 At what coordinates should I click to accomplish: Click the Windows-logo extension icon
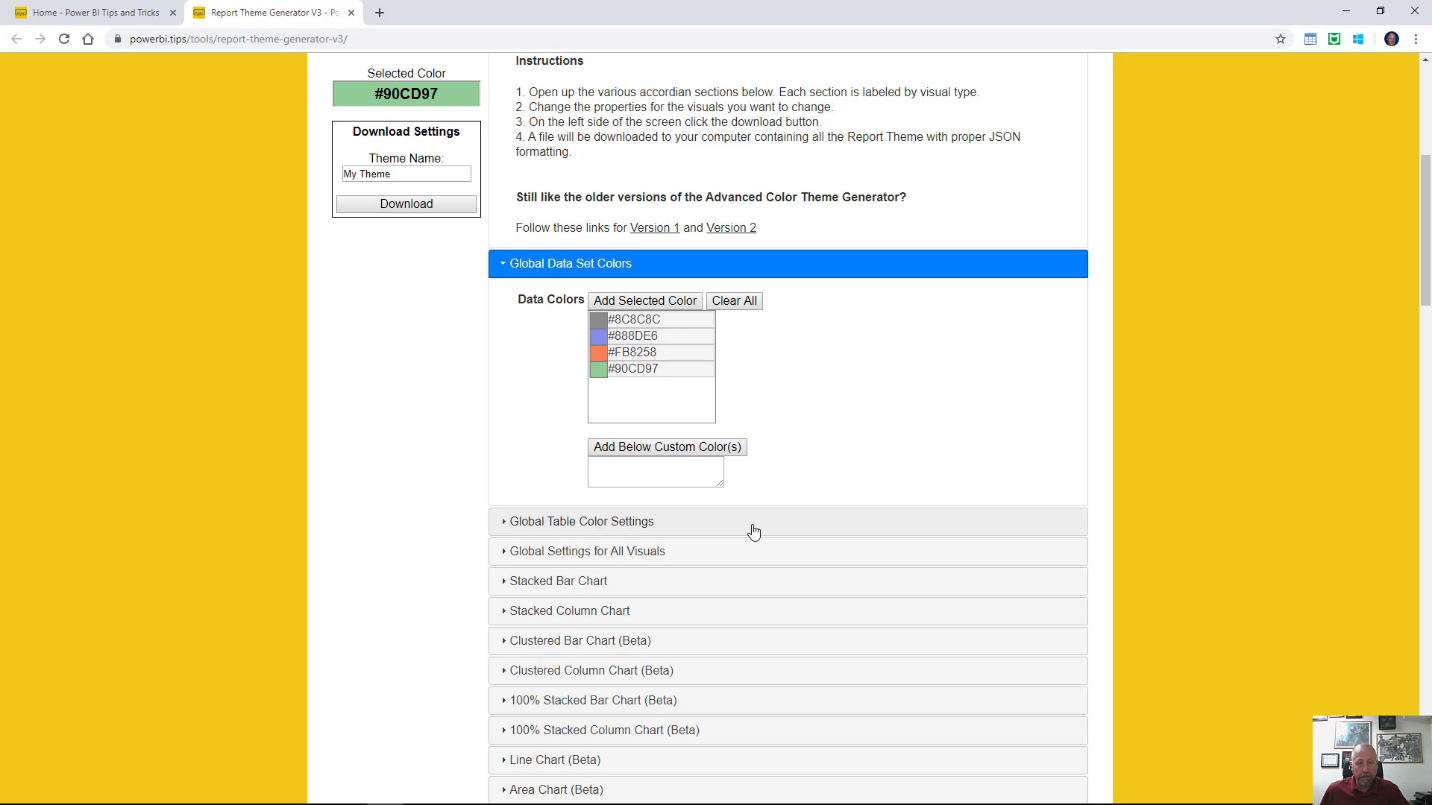point(1358,39)
